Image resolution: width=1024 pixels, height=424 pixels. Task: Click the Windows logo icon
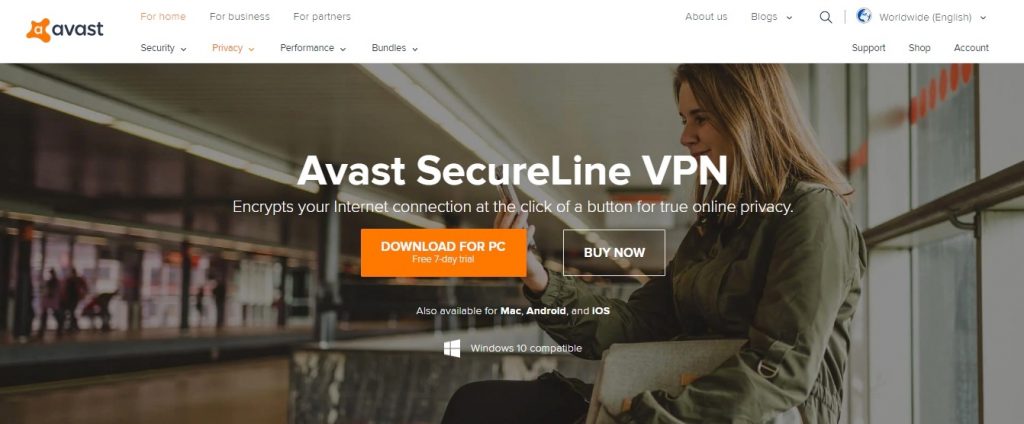tap(452, 348)
